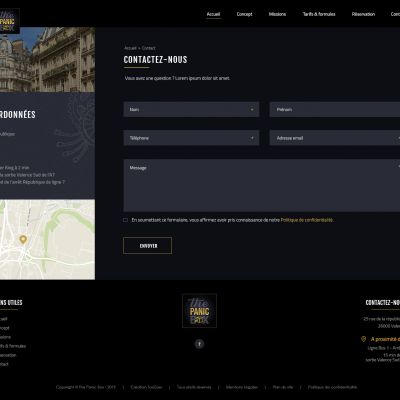Screen dimensions: 400x400
Task: Click the 'Création' credit link in the footer bar
Action: click(146, 387)
